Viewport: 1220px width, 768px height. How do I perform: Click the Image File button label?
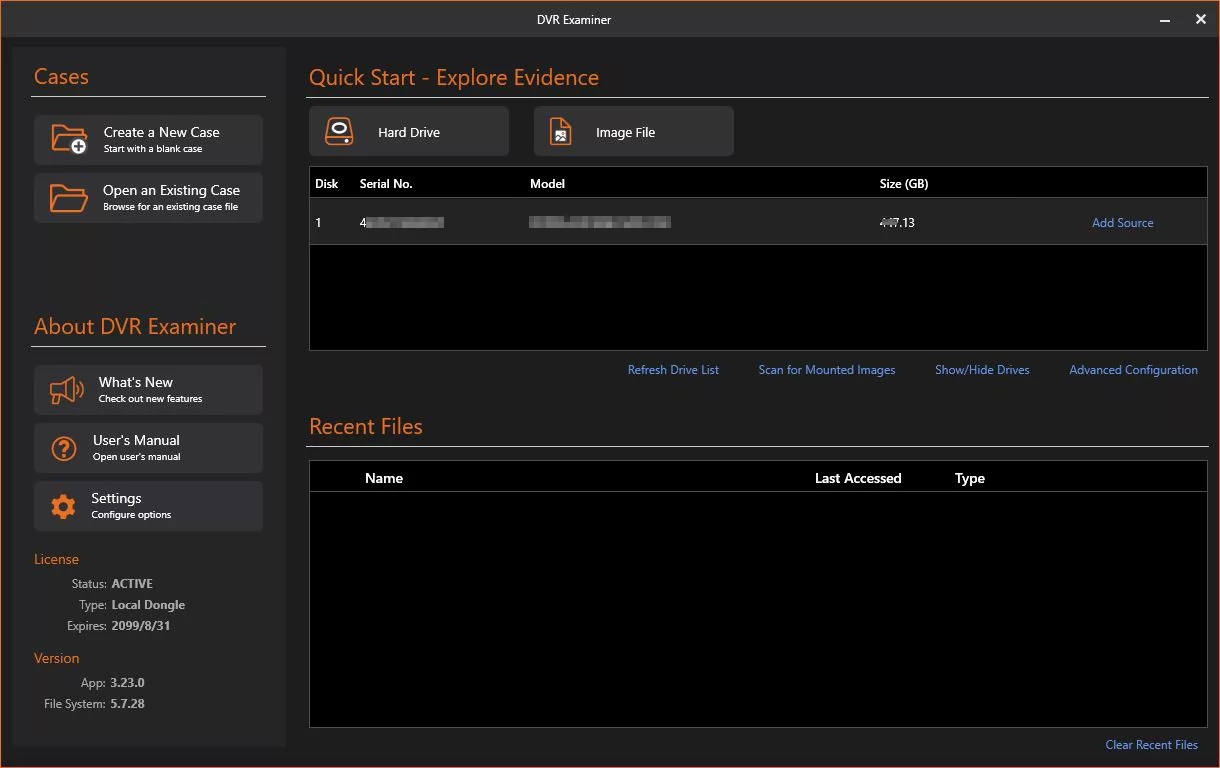point(625,132)
